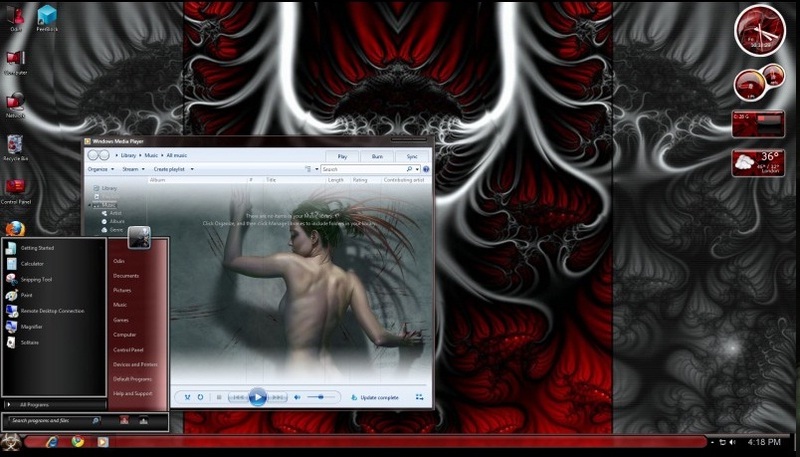Launch Magnifier from Start menu

click(54, 326)
